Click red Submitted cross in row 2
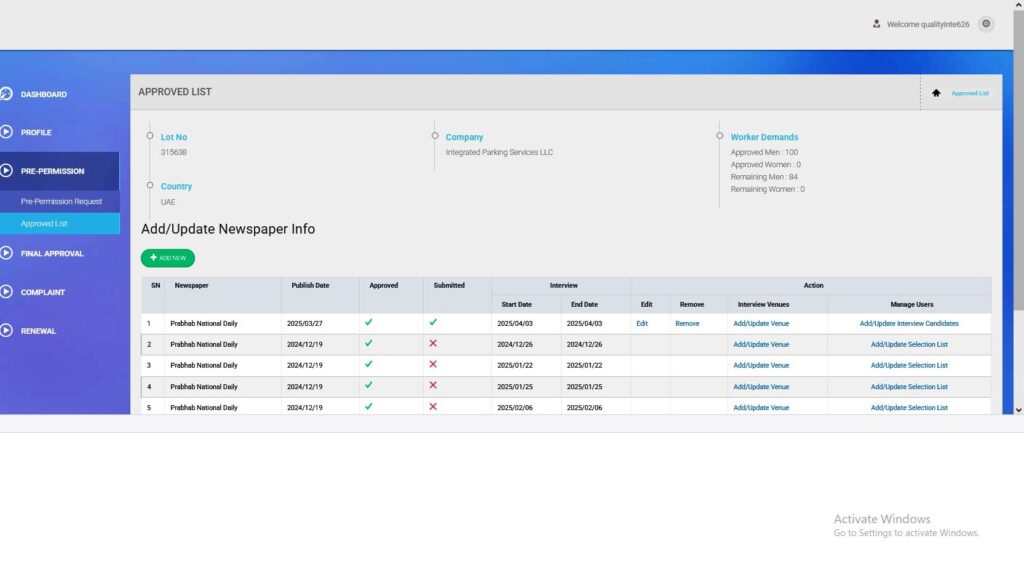The image size is (1024, 565). [x=433, y=344]
